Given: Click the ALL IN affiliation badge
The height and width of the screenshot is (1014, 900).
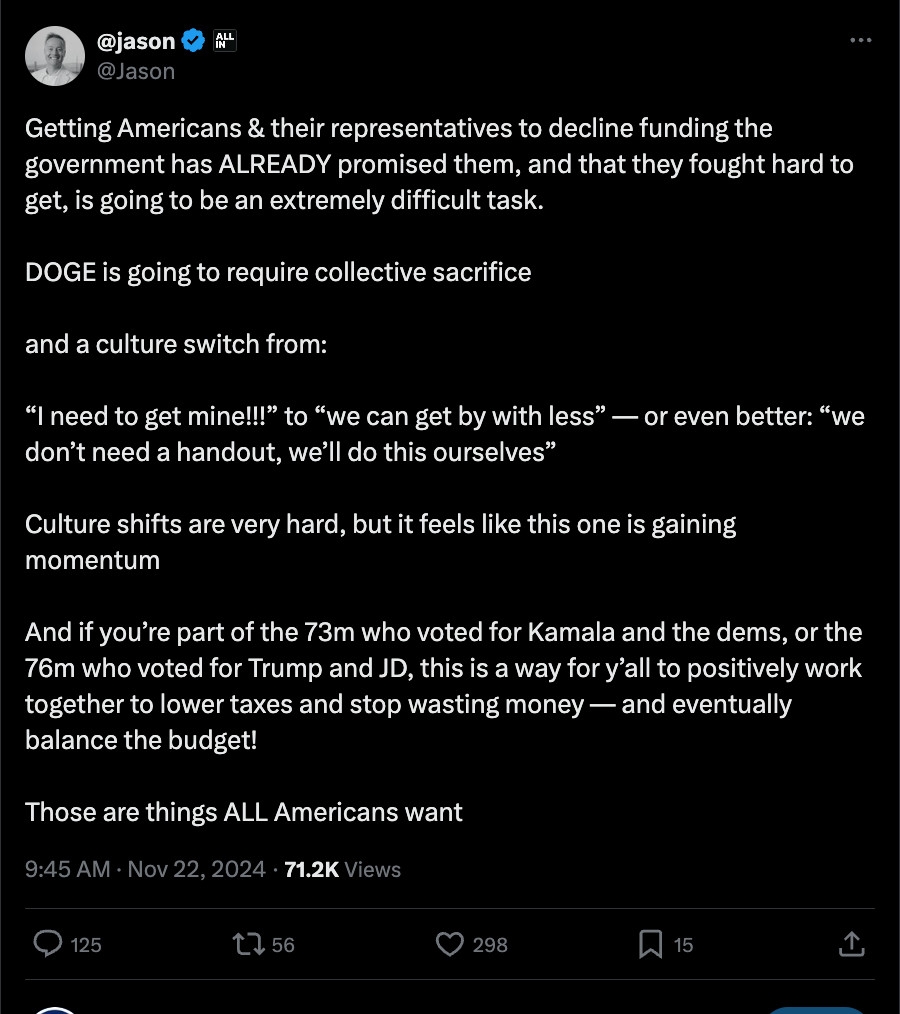Looking at the screenshot, I should click(x=225, y=41).
